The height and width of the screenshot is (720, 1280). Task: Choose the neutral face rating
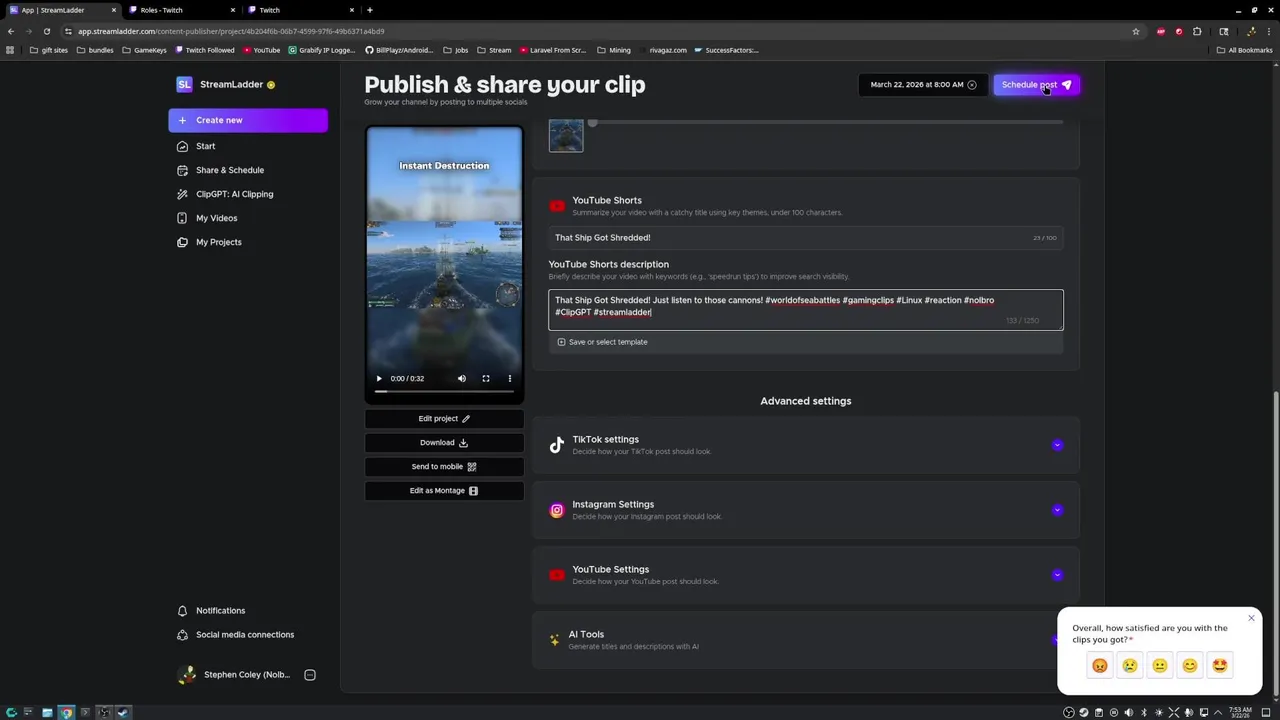tap(1160, 666)
